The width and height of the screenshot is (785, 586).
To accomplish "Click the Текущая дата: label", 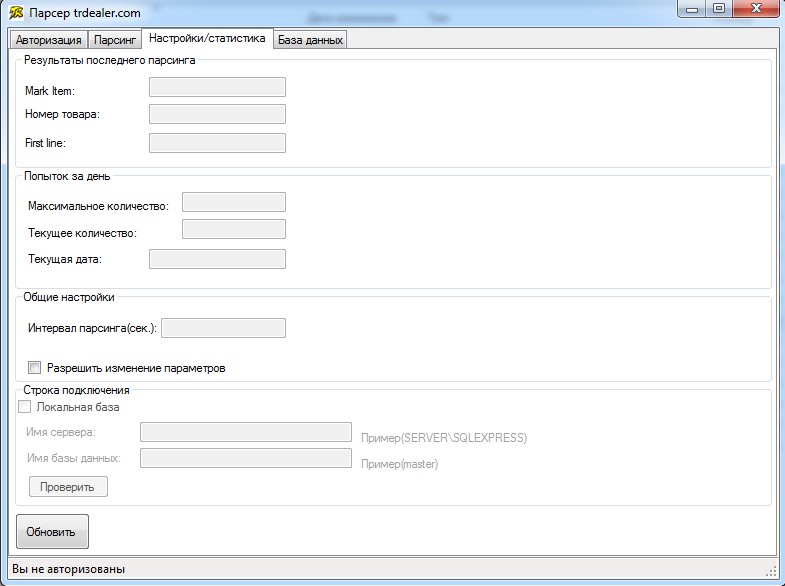I will tap(65, 259).
